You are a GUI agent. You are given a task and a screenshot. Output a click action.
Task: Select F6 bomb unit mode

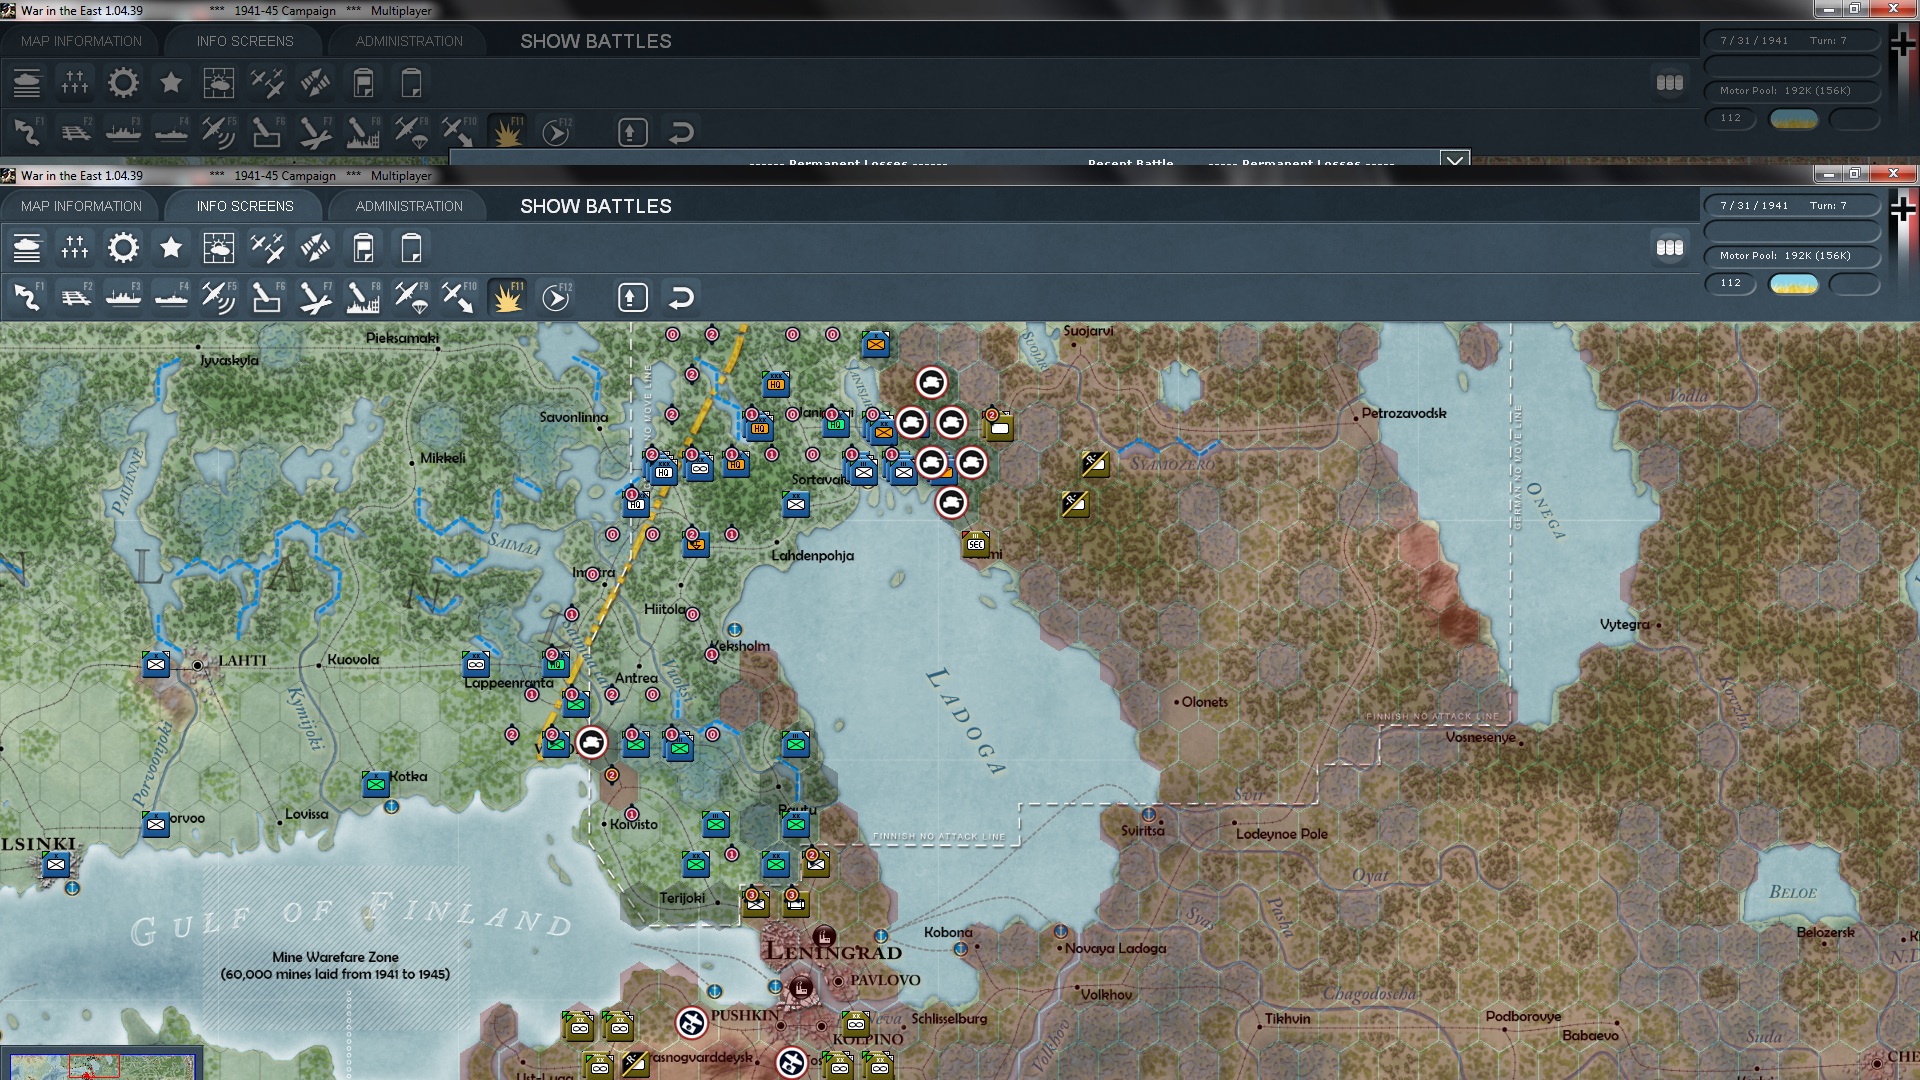[x=267, y=297]
